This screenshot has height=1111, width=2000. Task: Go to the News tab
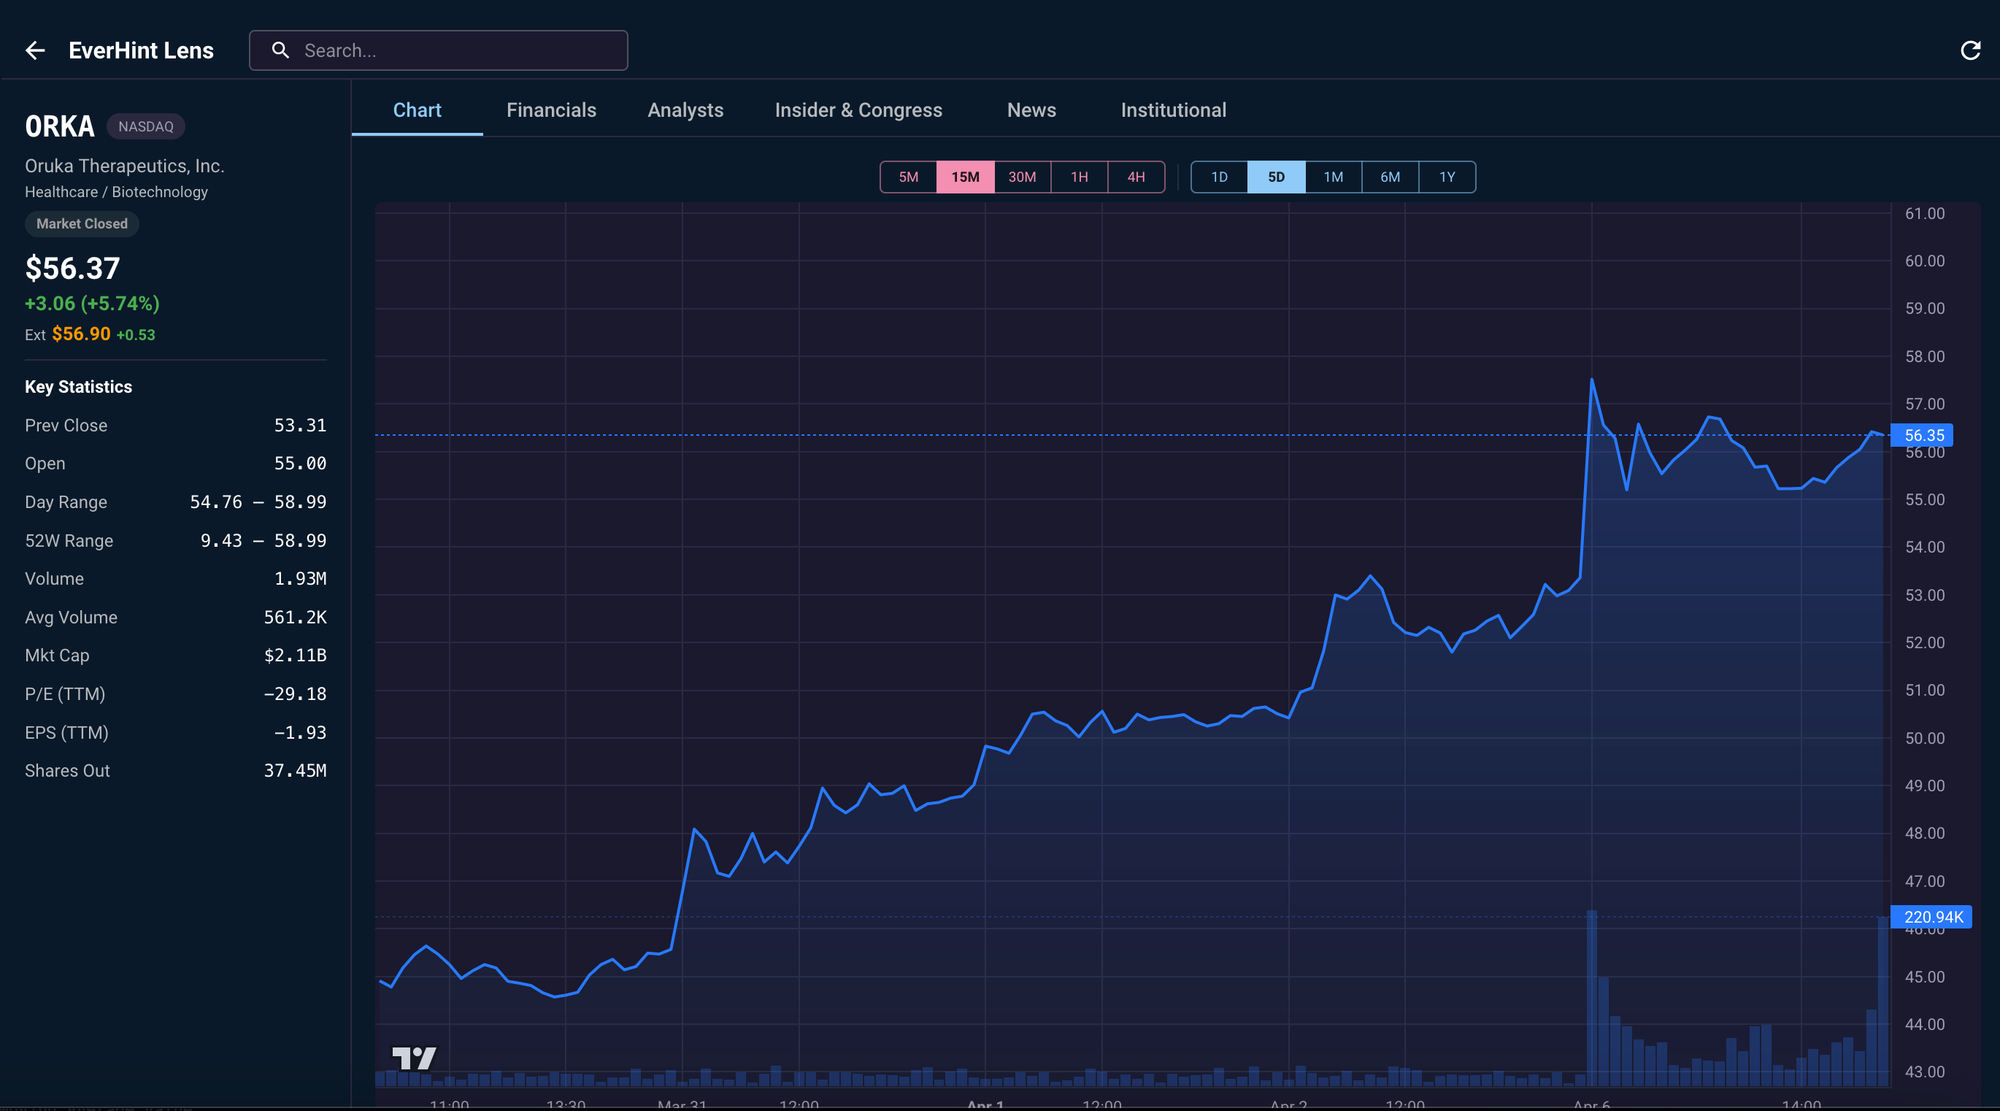point(1031,110)
